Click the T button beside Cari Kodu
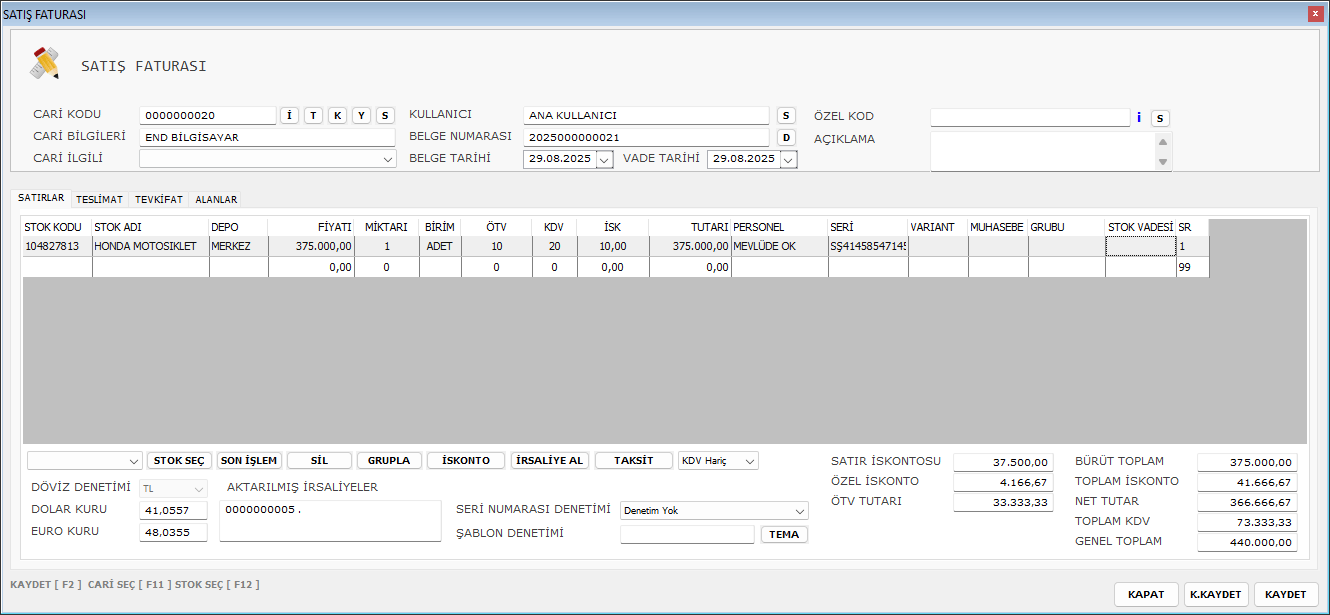Viewport: 1330px width, 615px height. click(x=313, y=116)
